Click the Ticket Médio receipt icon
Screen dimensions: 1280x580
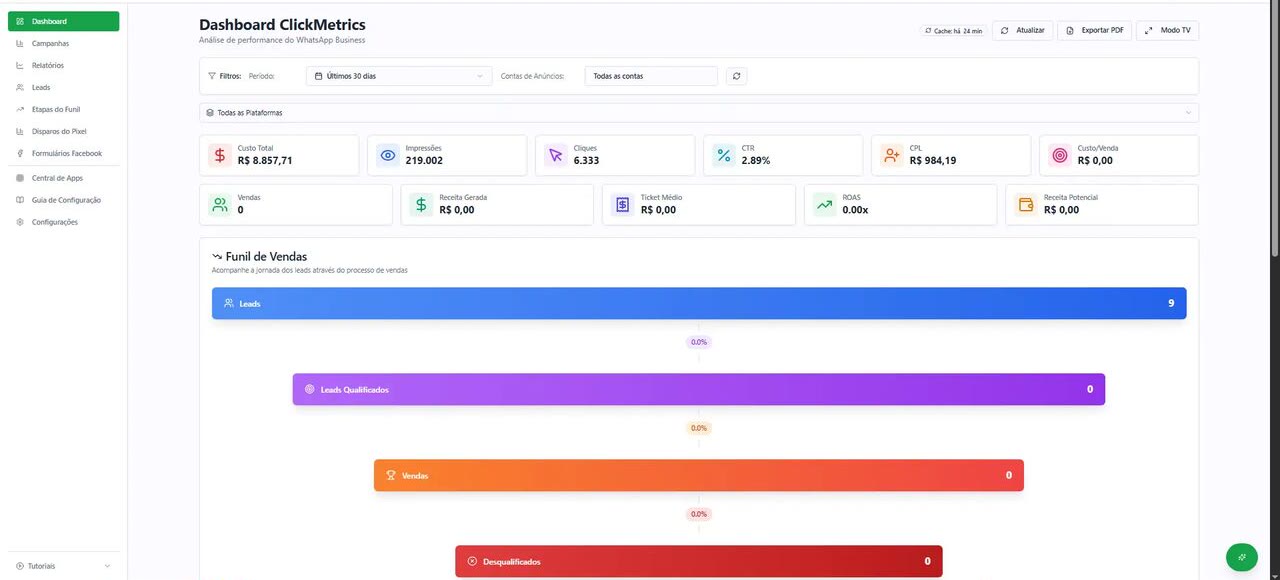point(623,205)
